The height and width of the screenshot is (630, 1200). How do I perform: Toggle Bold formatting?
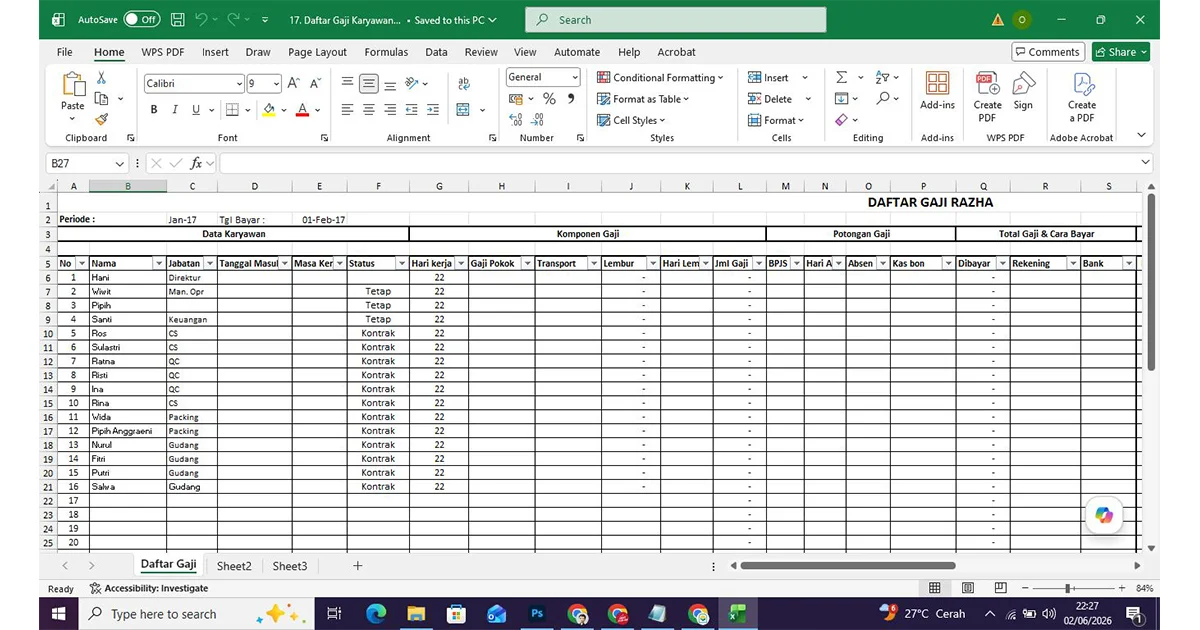click(154, 110)
